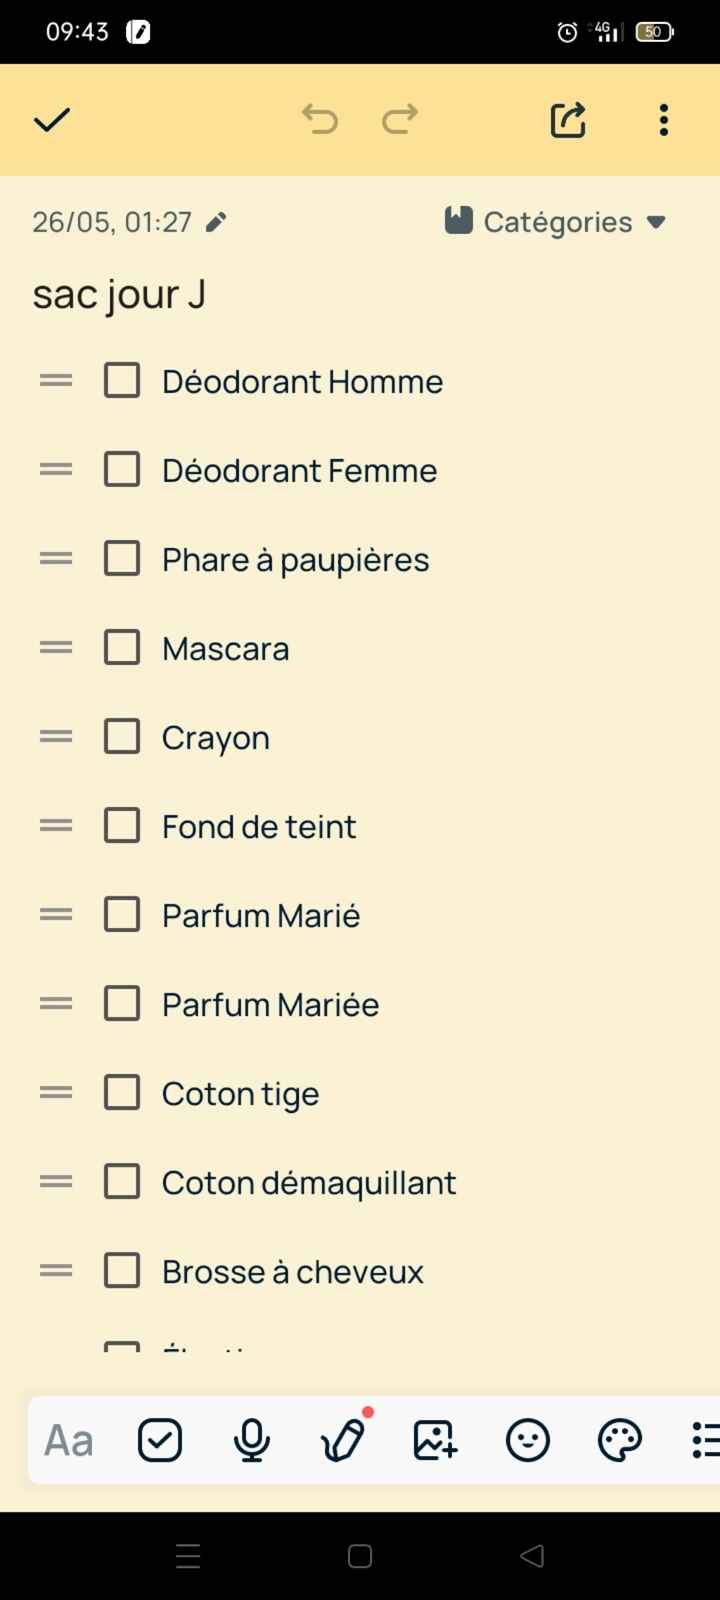Open the note color palette

click(x=619, y=1440)
